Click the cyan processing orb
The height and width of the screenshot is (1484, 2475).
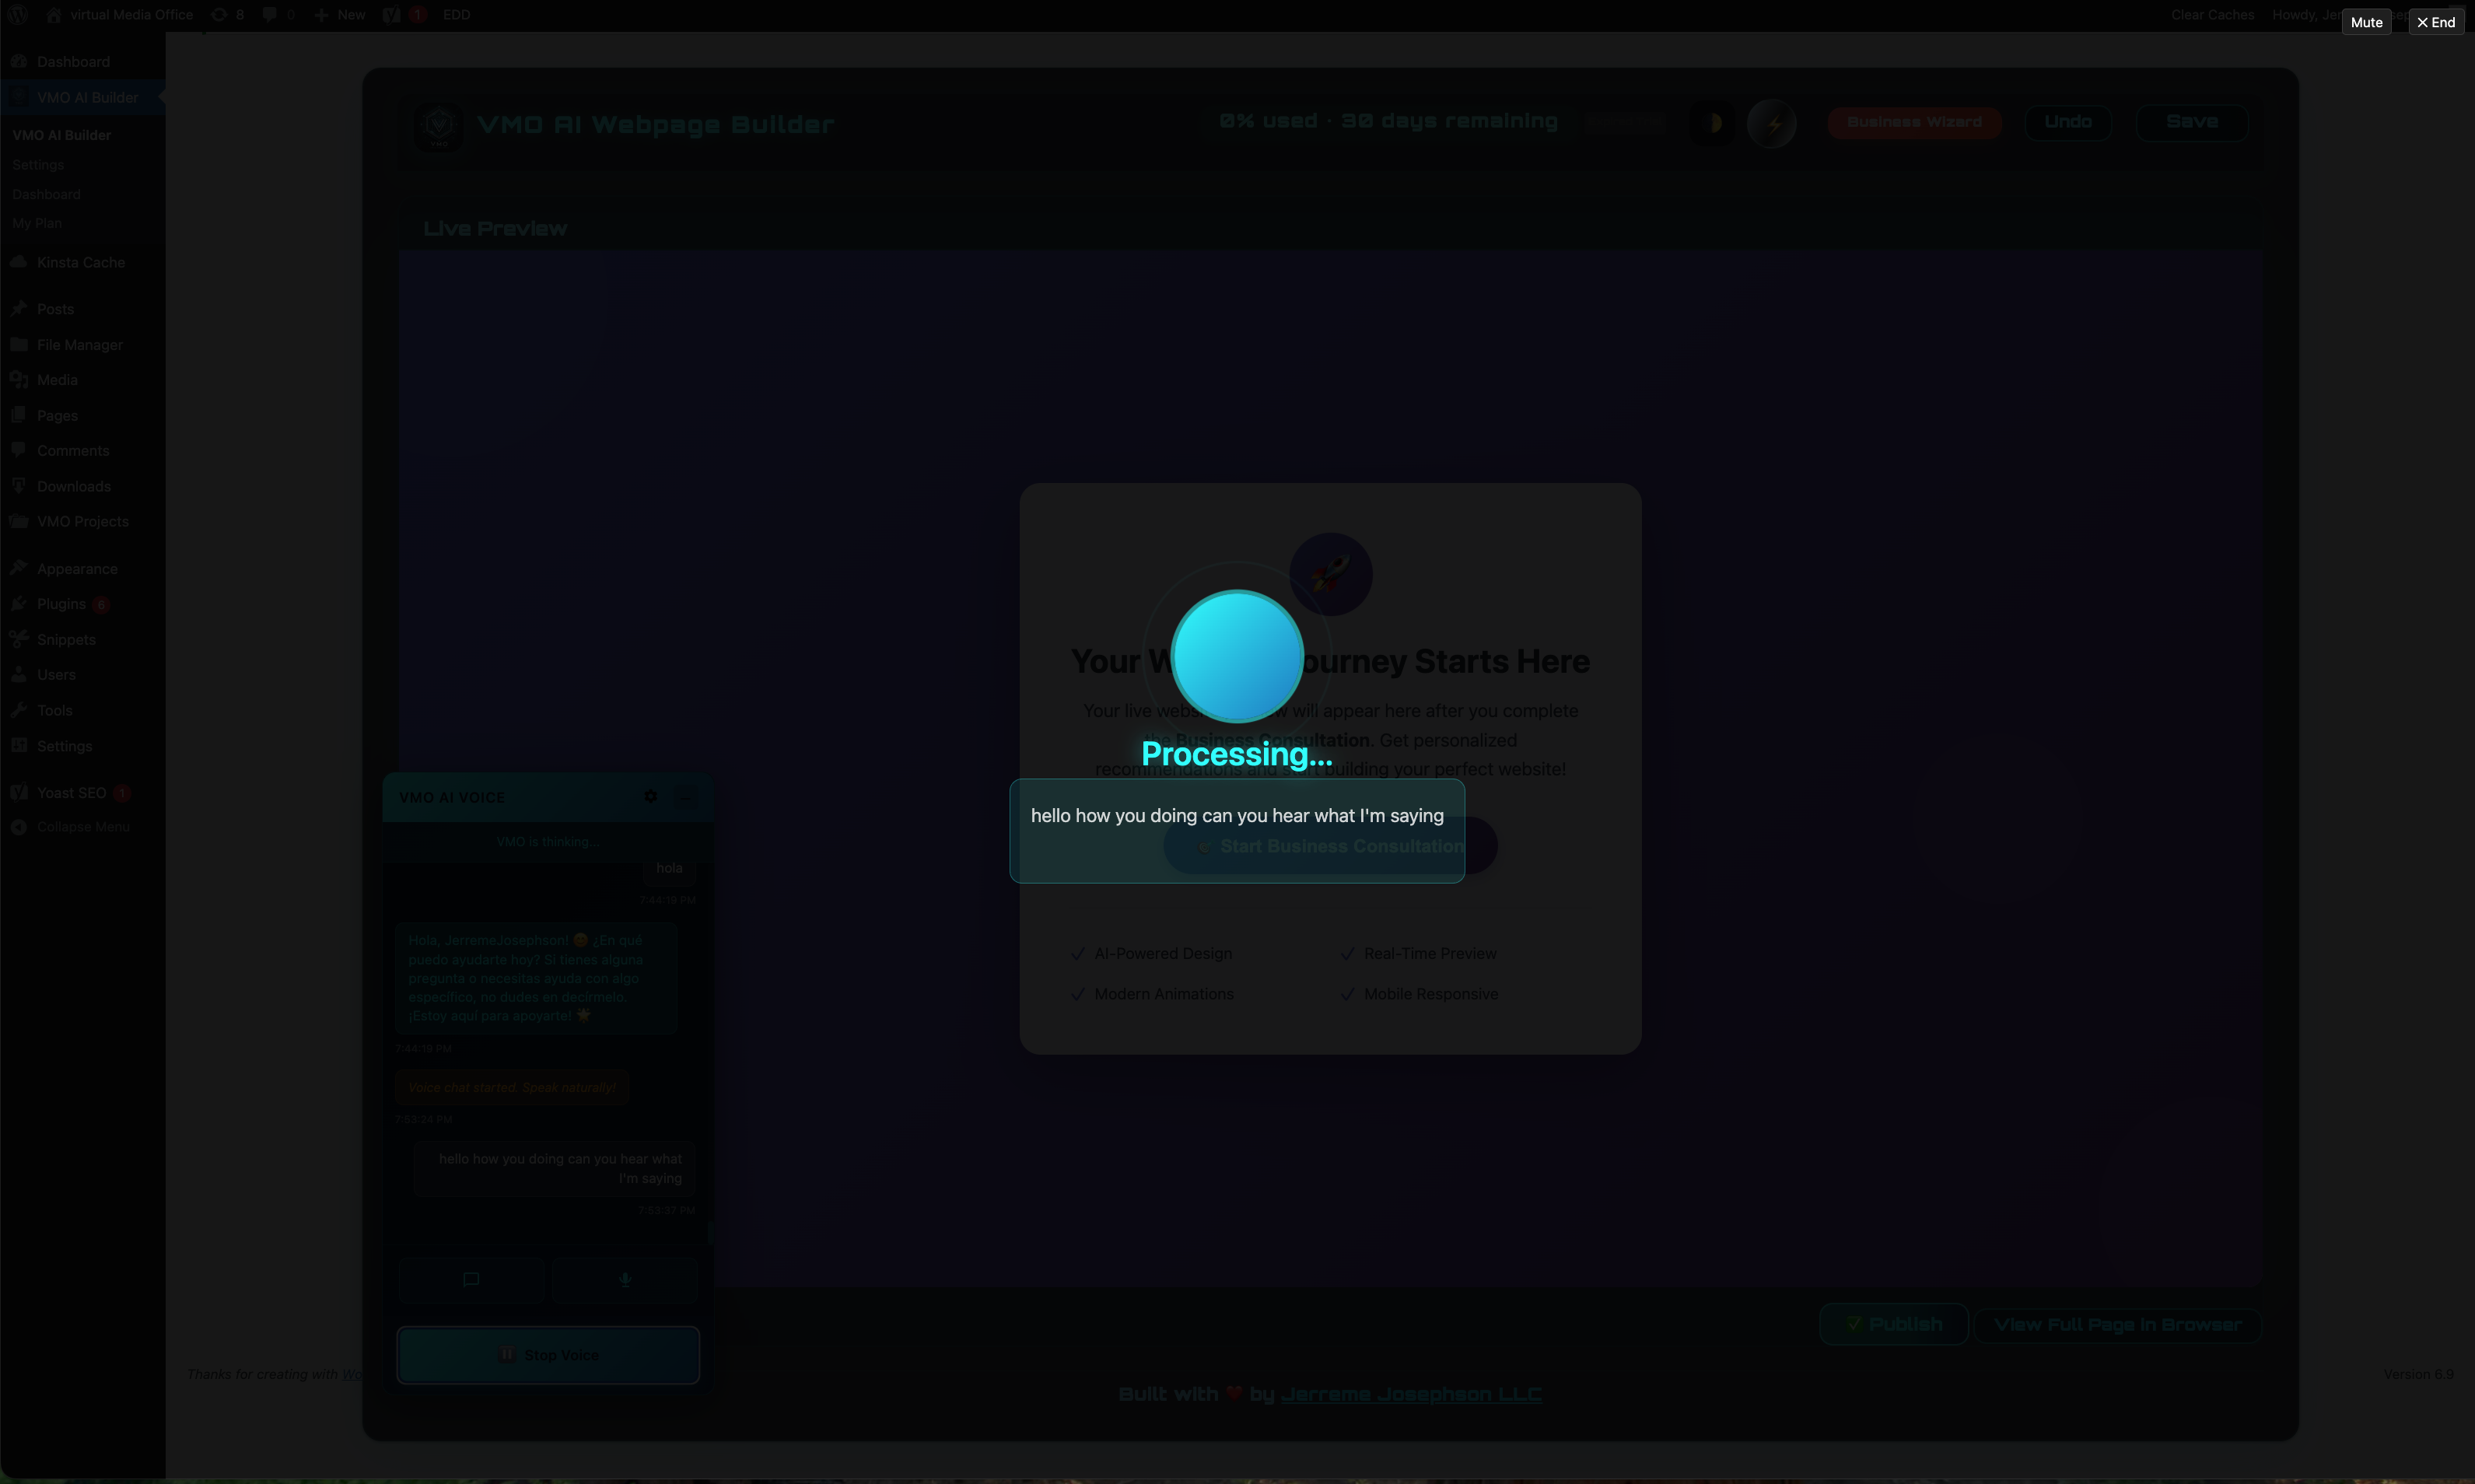pyautogui.click(x=1236, y=656)
